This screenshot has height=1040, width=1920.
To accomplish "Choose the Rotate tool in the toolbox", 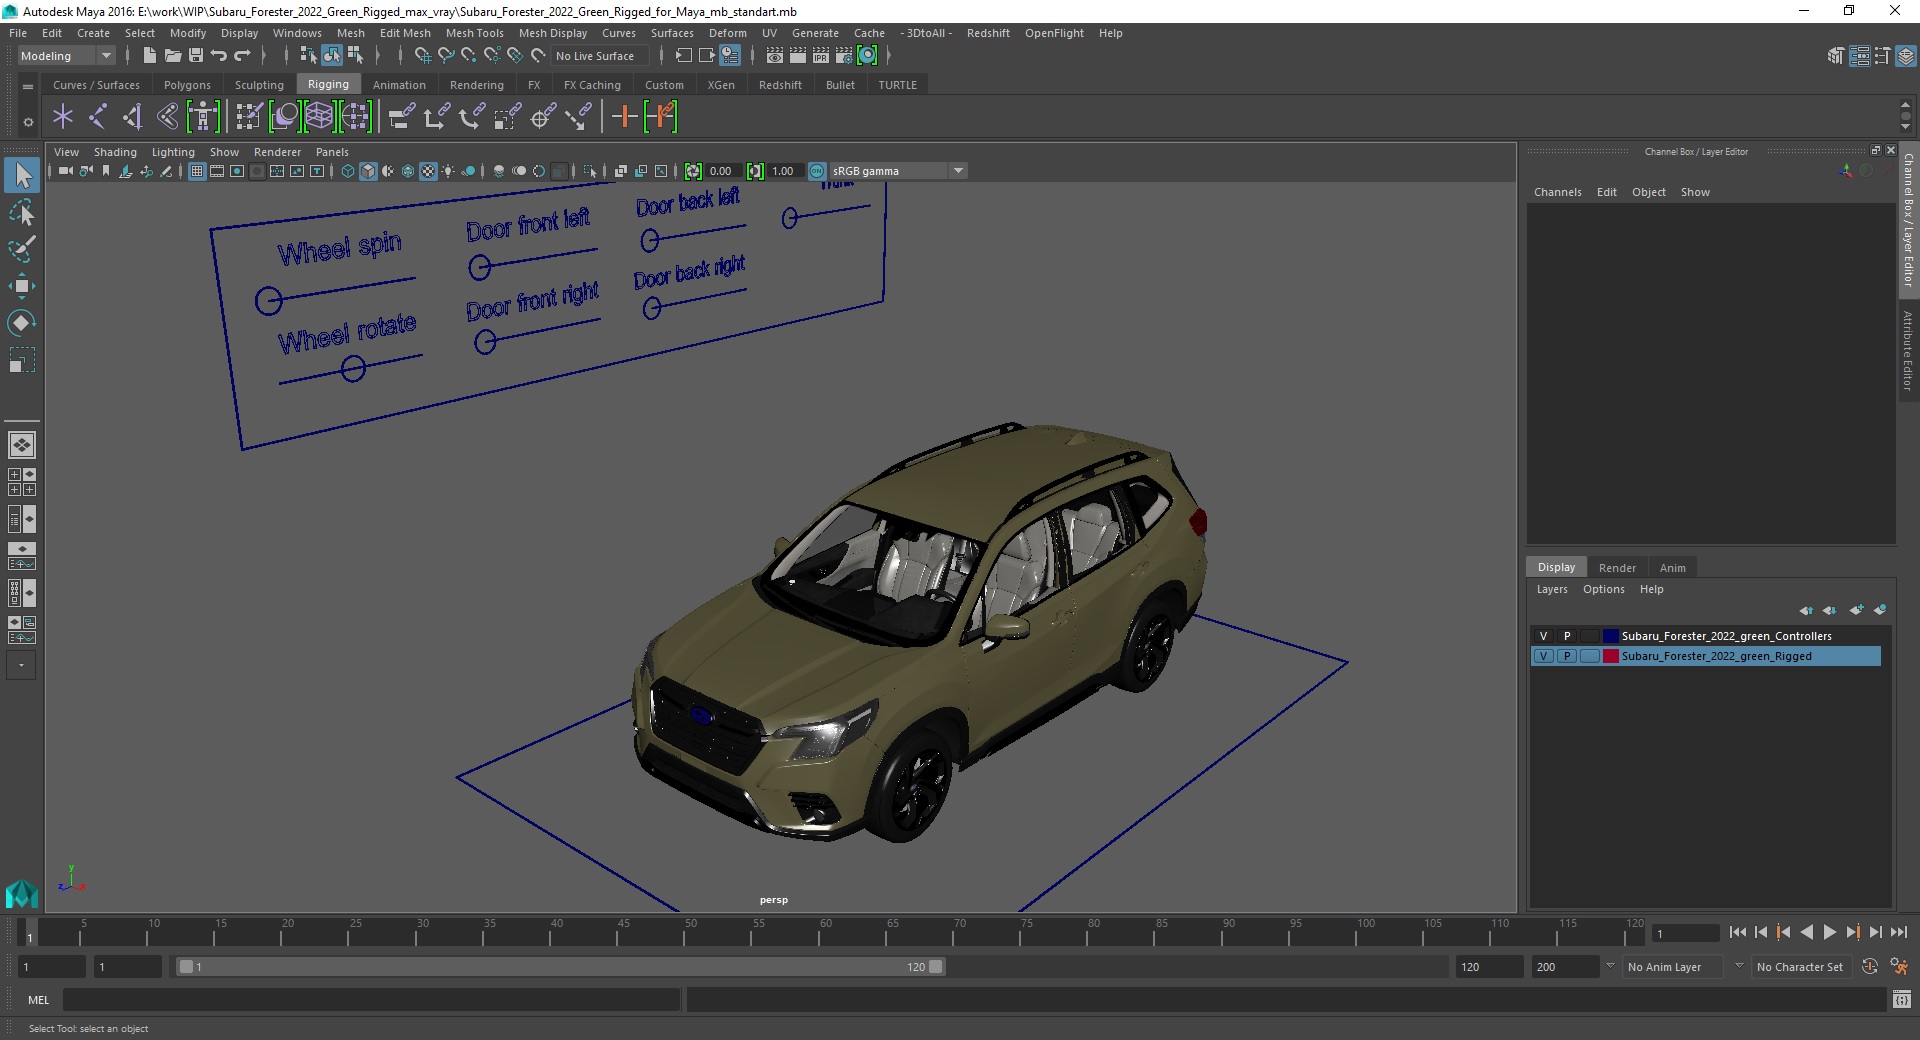I will click(x=21, y=322).
